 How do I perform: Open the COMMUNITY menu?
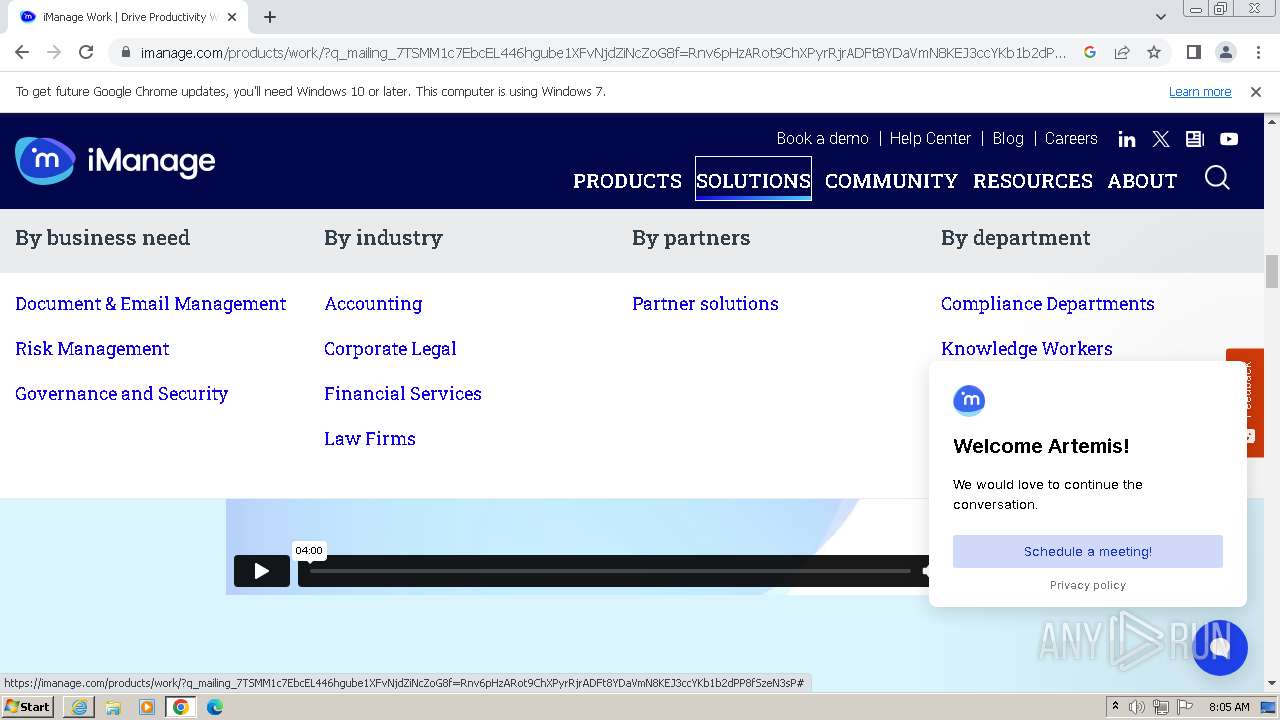(x=891, y=181)
